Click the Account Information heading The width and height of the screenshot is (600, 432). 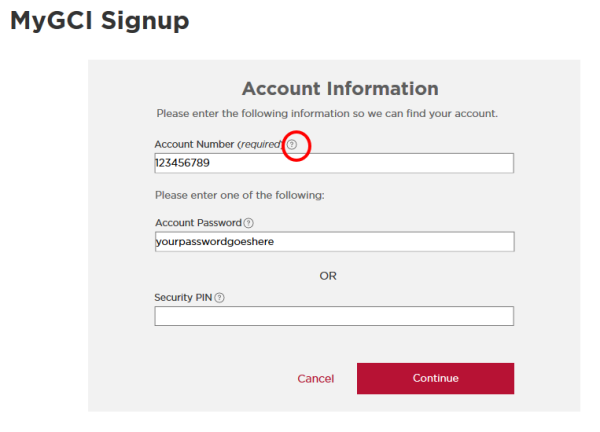coord(340,88)
